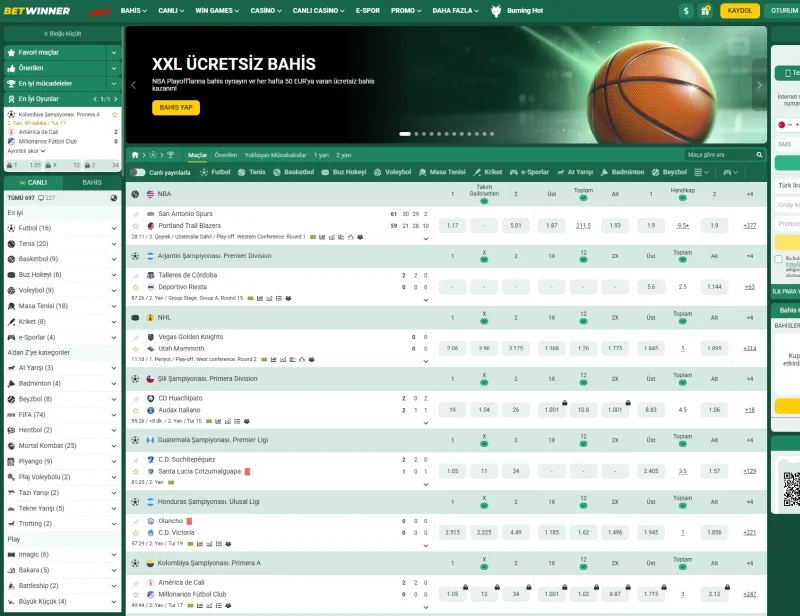The image size is (800, 616).
Task: Open Vegas Golden Knights match
Action: point(190,337)
